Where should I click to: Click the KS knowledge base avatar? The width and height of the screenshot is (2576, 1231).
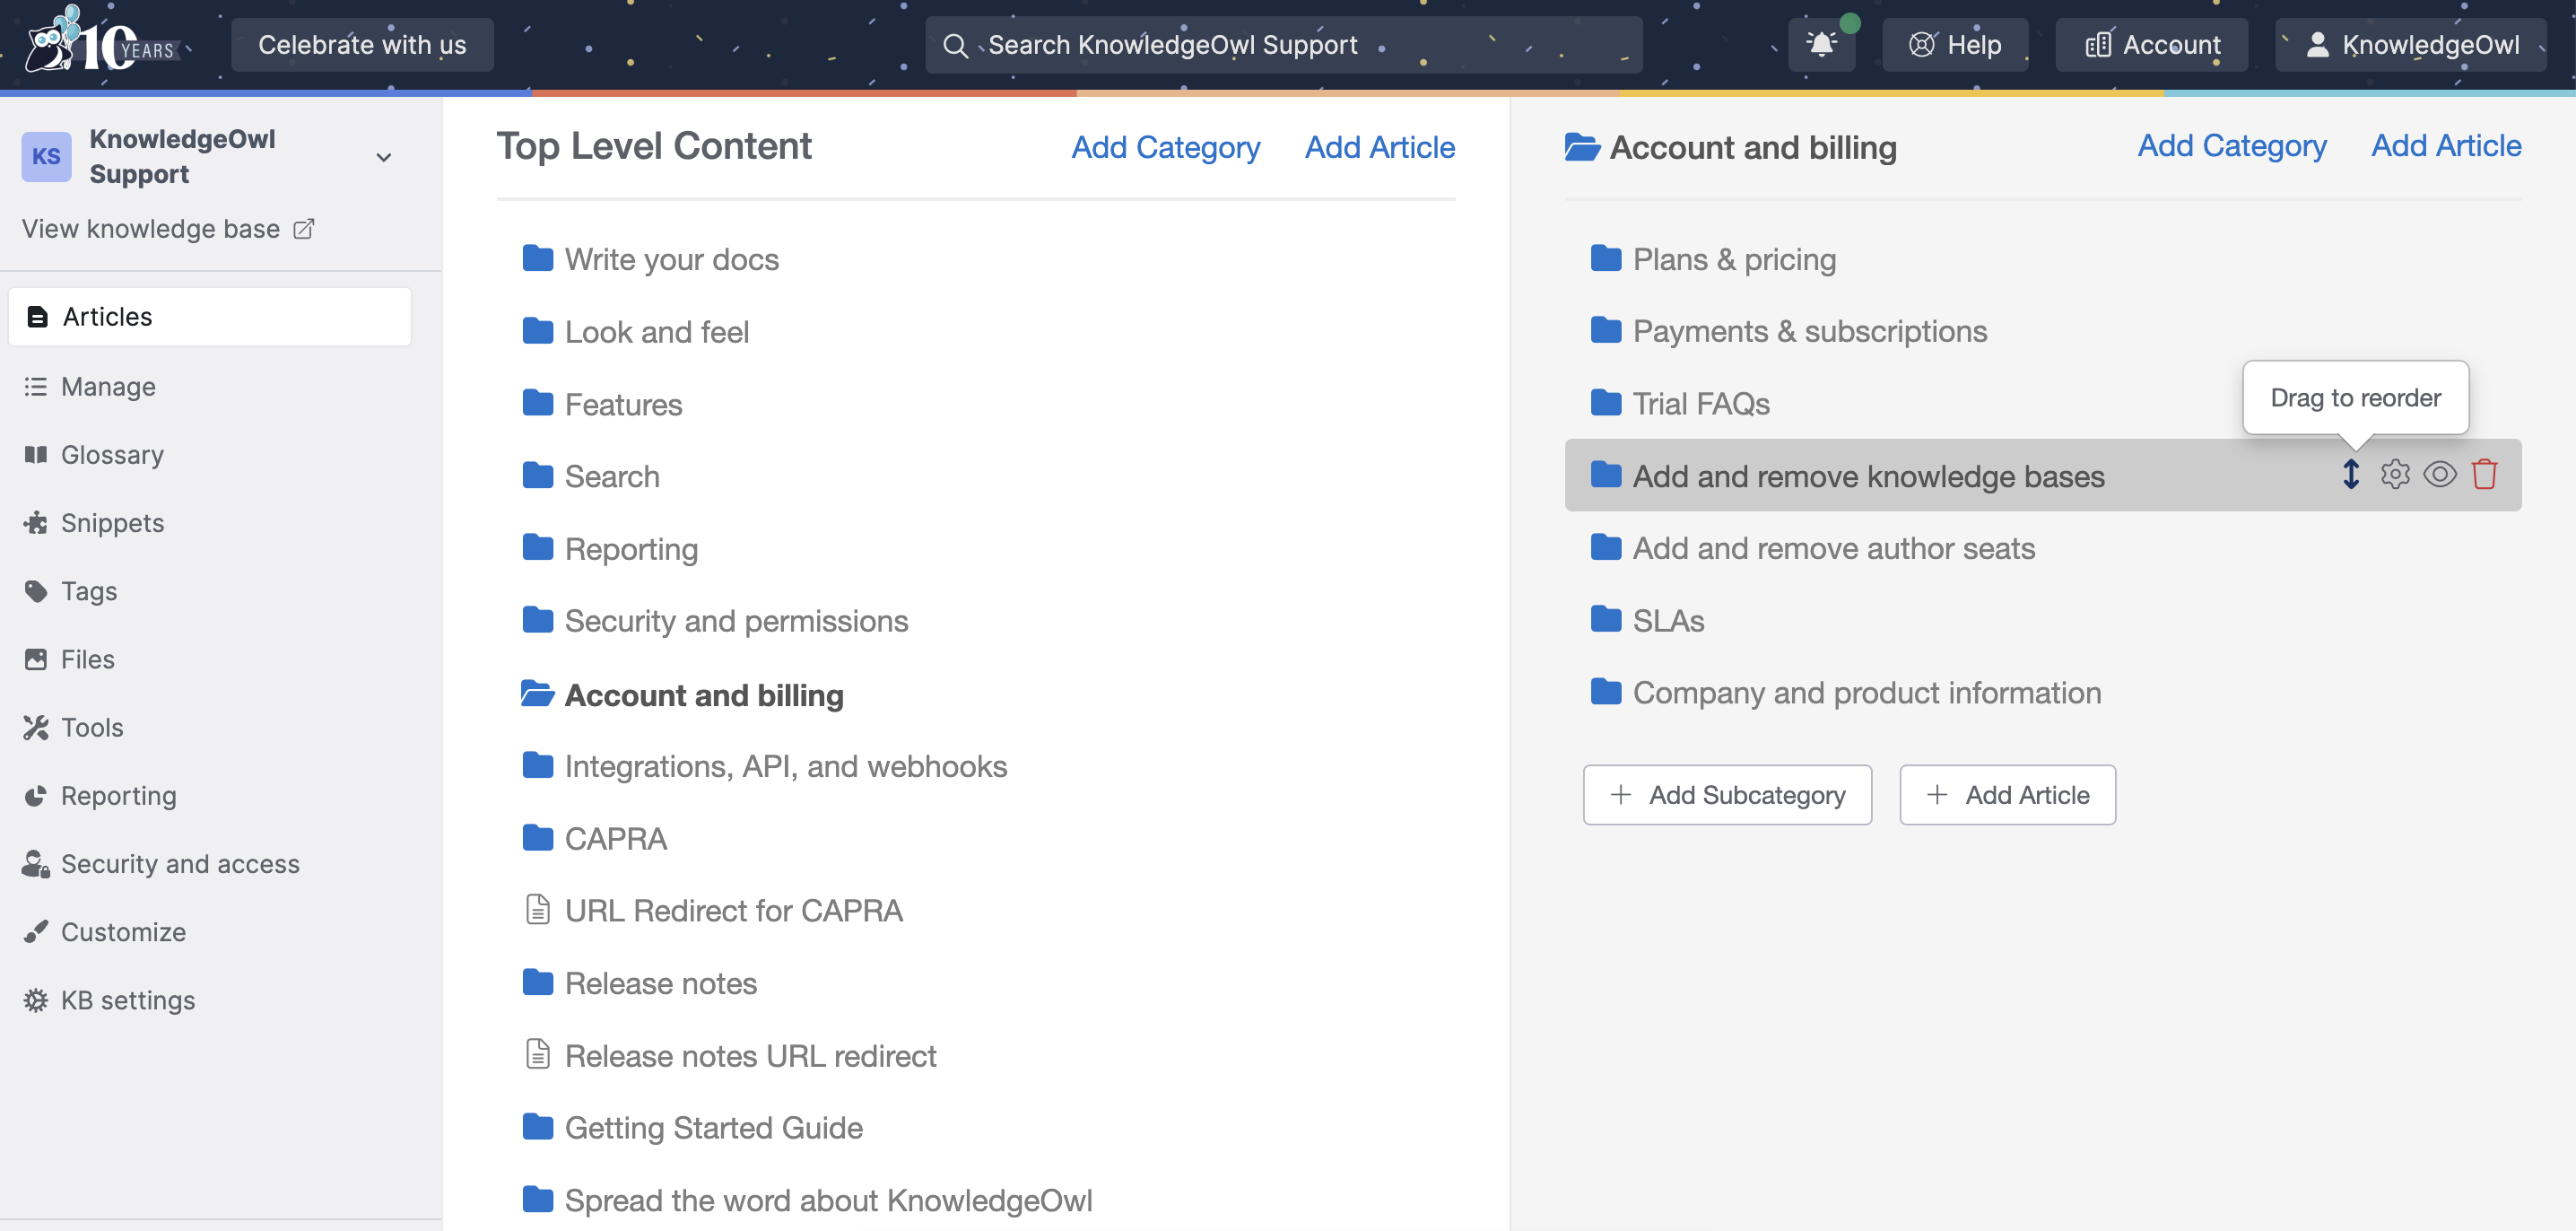pos(46,156)
